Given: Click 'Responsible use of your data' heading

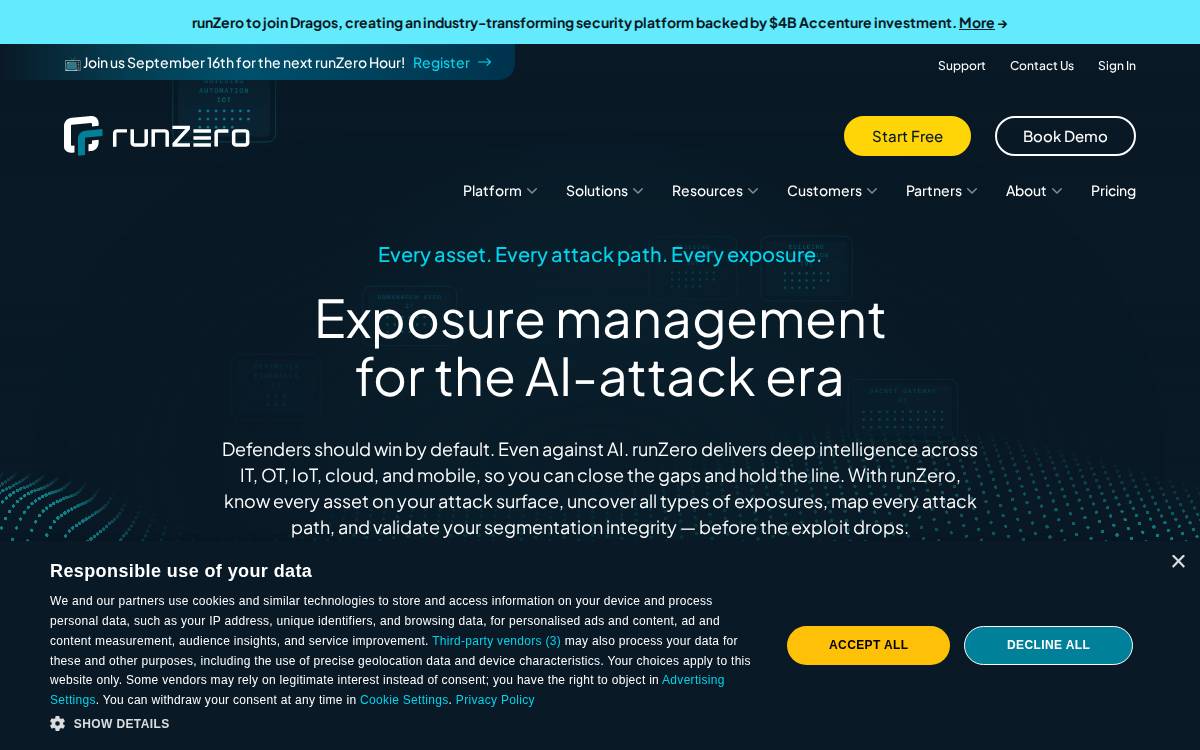Looking at the screenshot, I should point(181,571).
